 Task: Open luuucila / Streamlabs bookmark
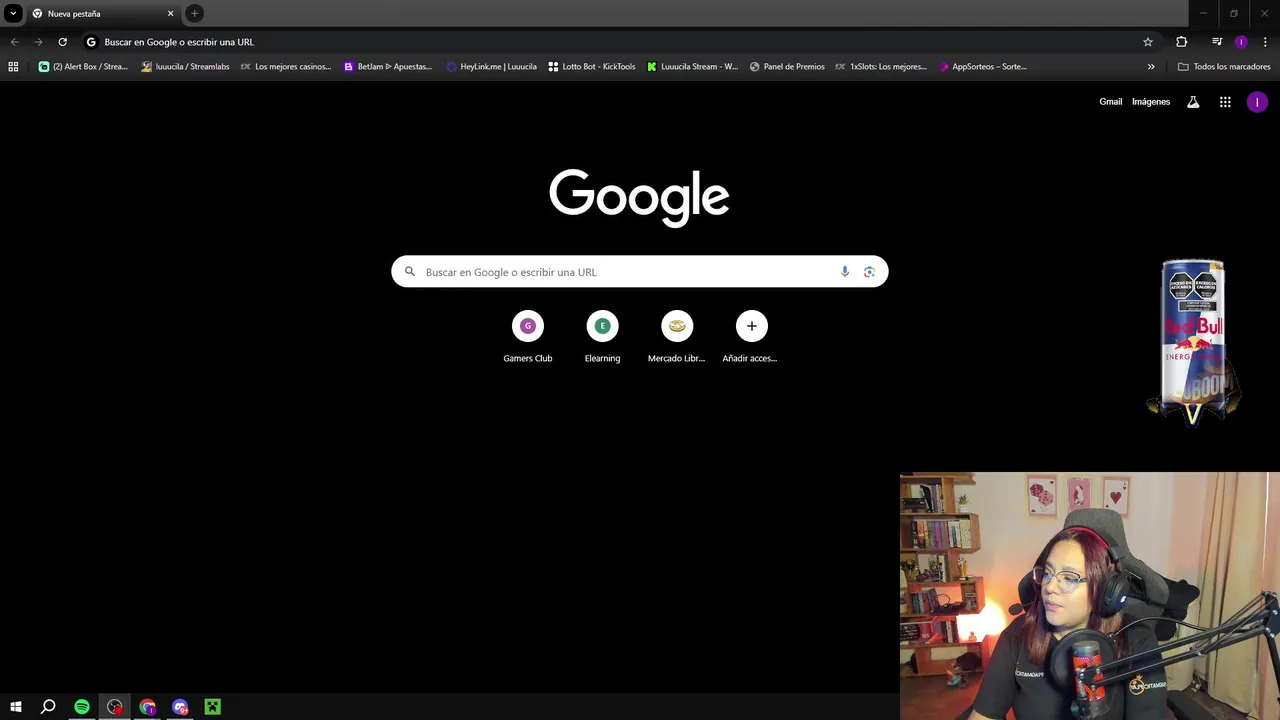point(186,67)
